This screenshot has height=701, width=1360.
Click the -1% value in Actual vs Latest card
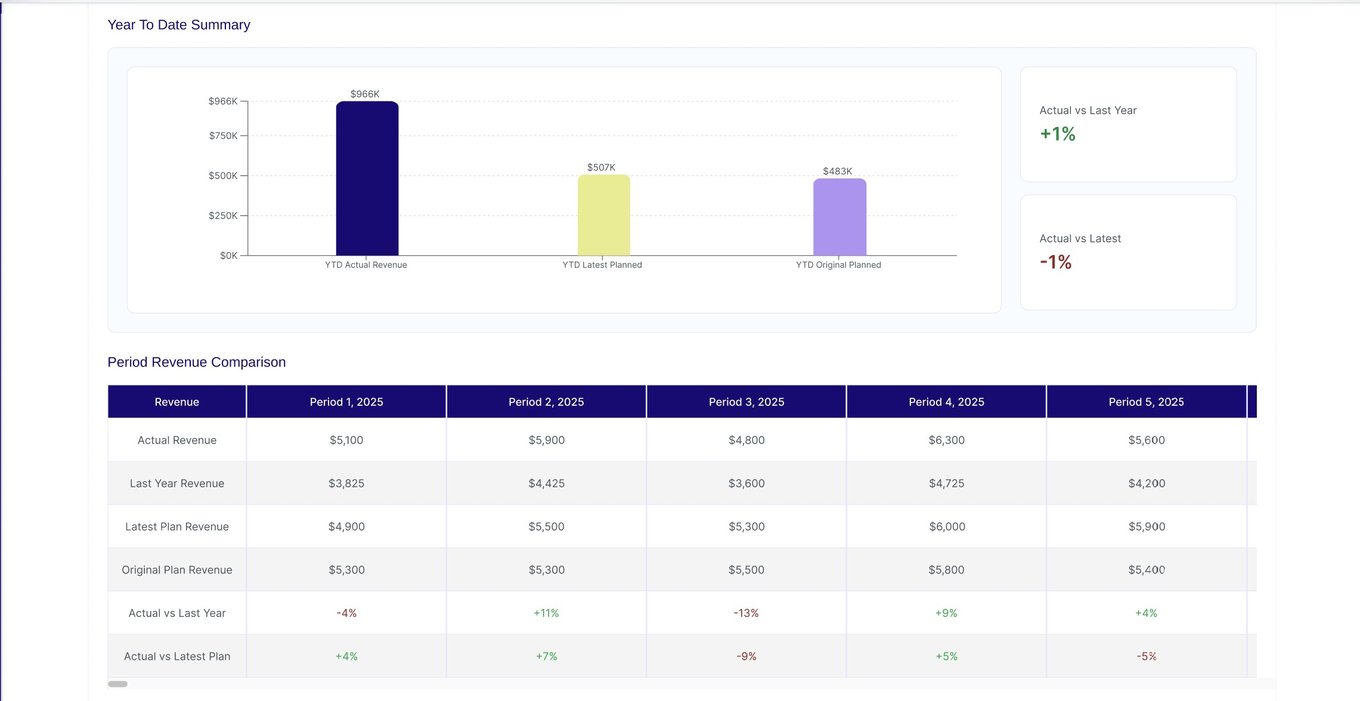click(x=1056, y=262)
